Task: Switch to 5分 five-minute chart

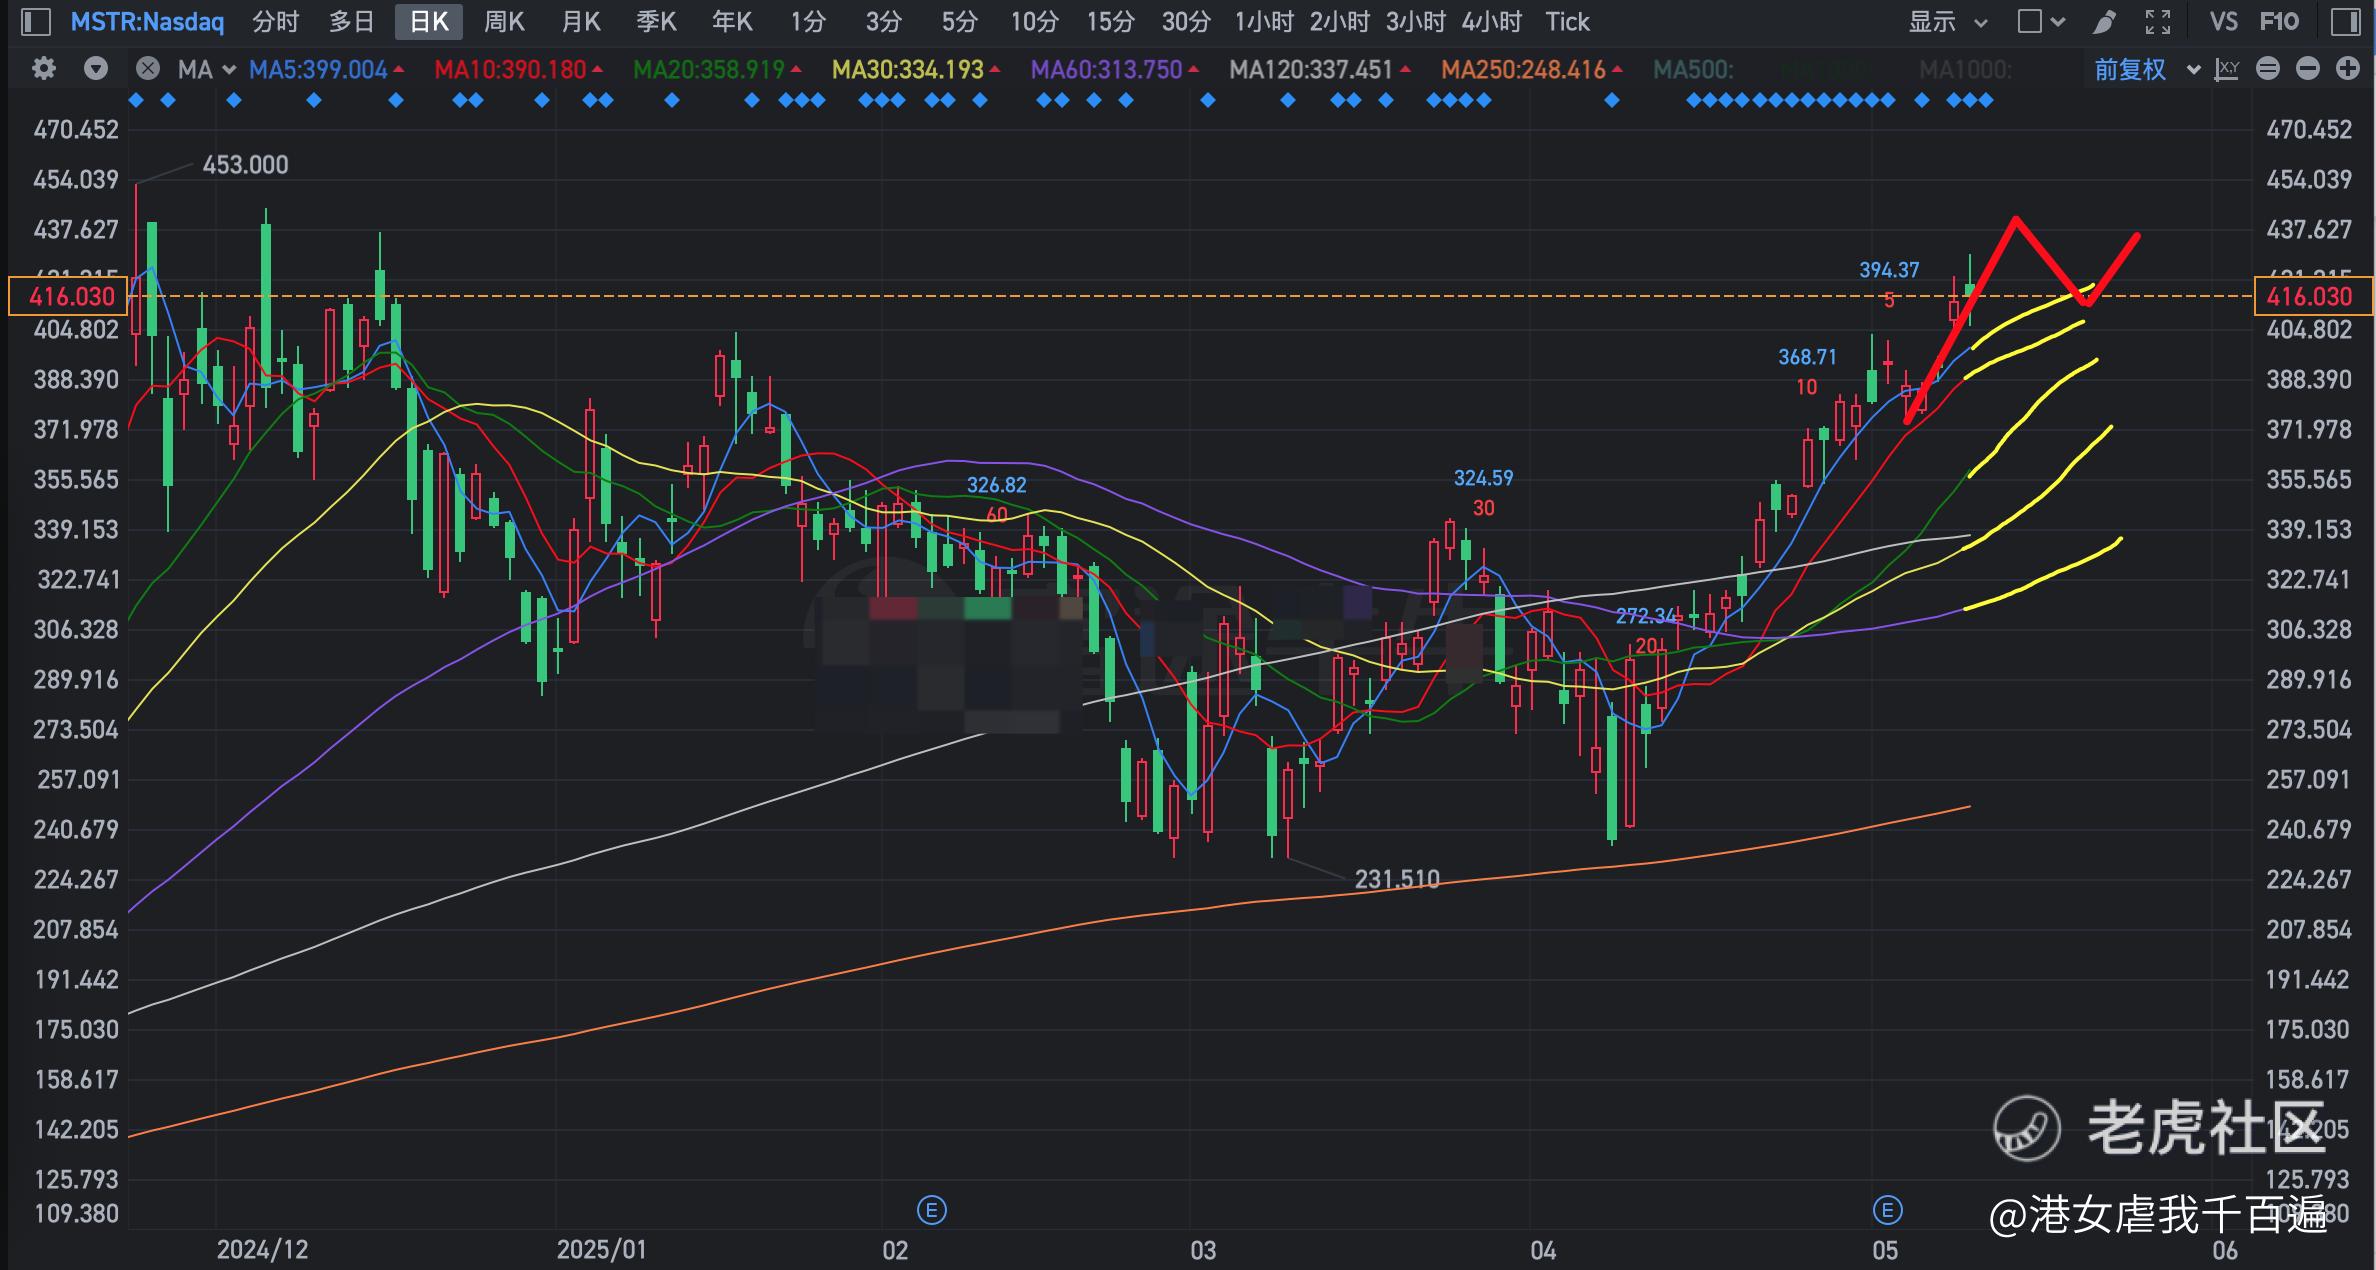Action: 960,21
